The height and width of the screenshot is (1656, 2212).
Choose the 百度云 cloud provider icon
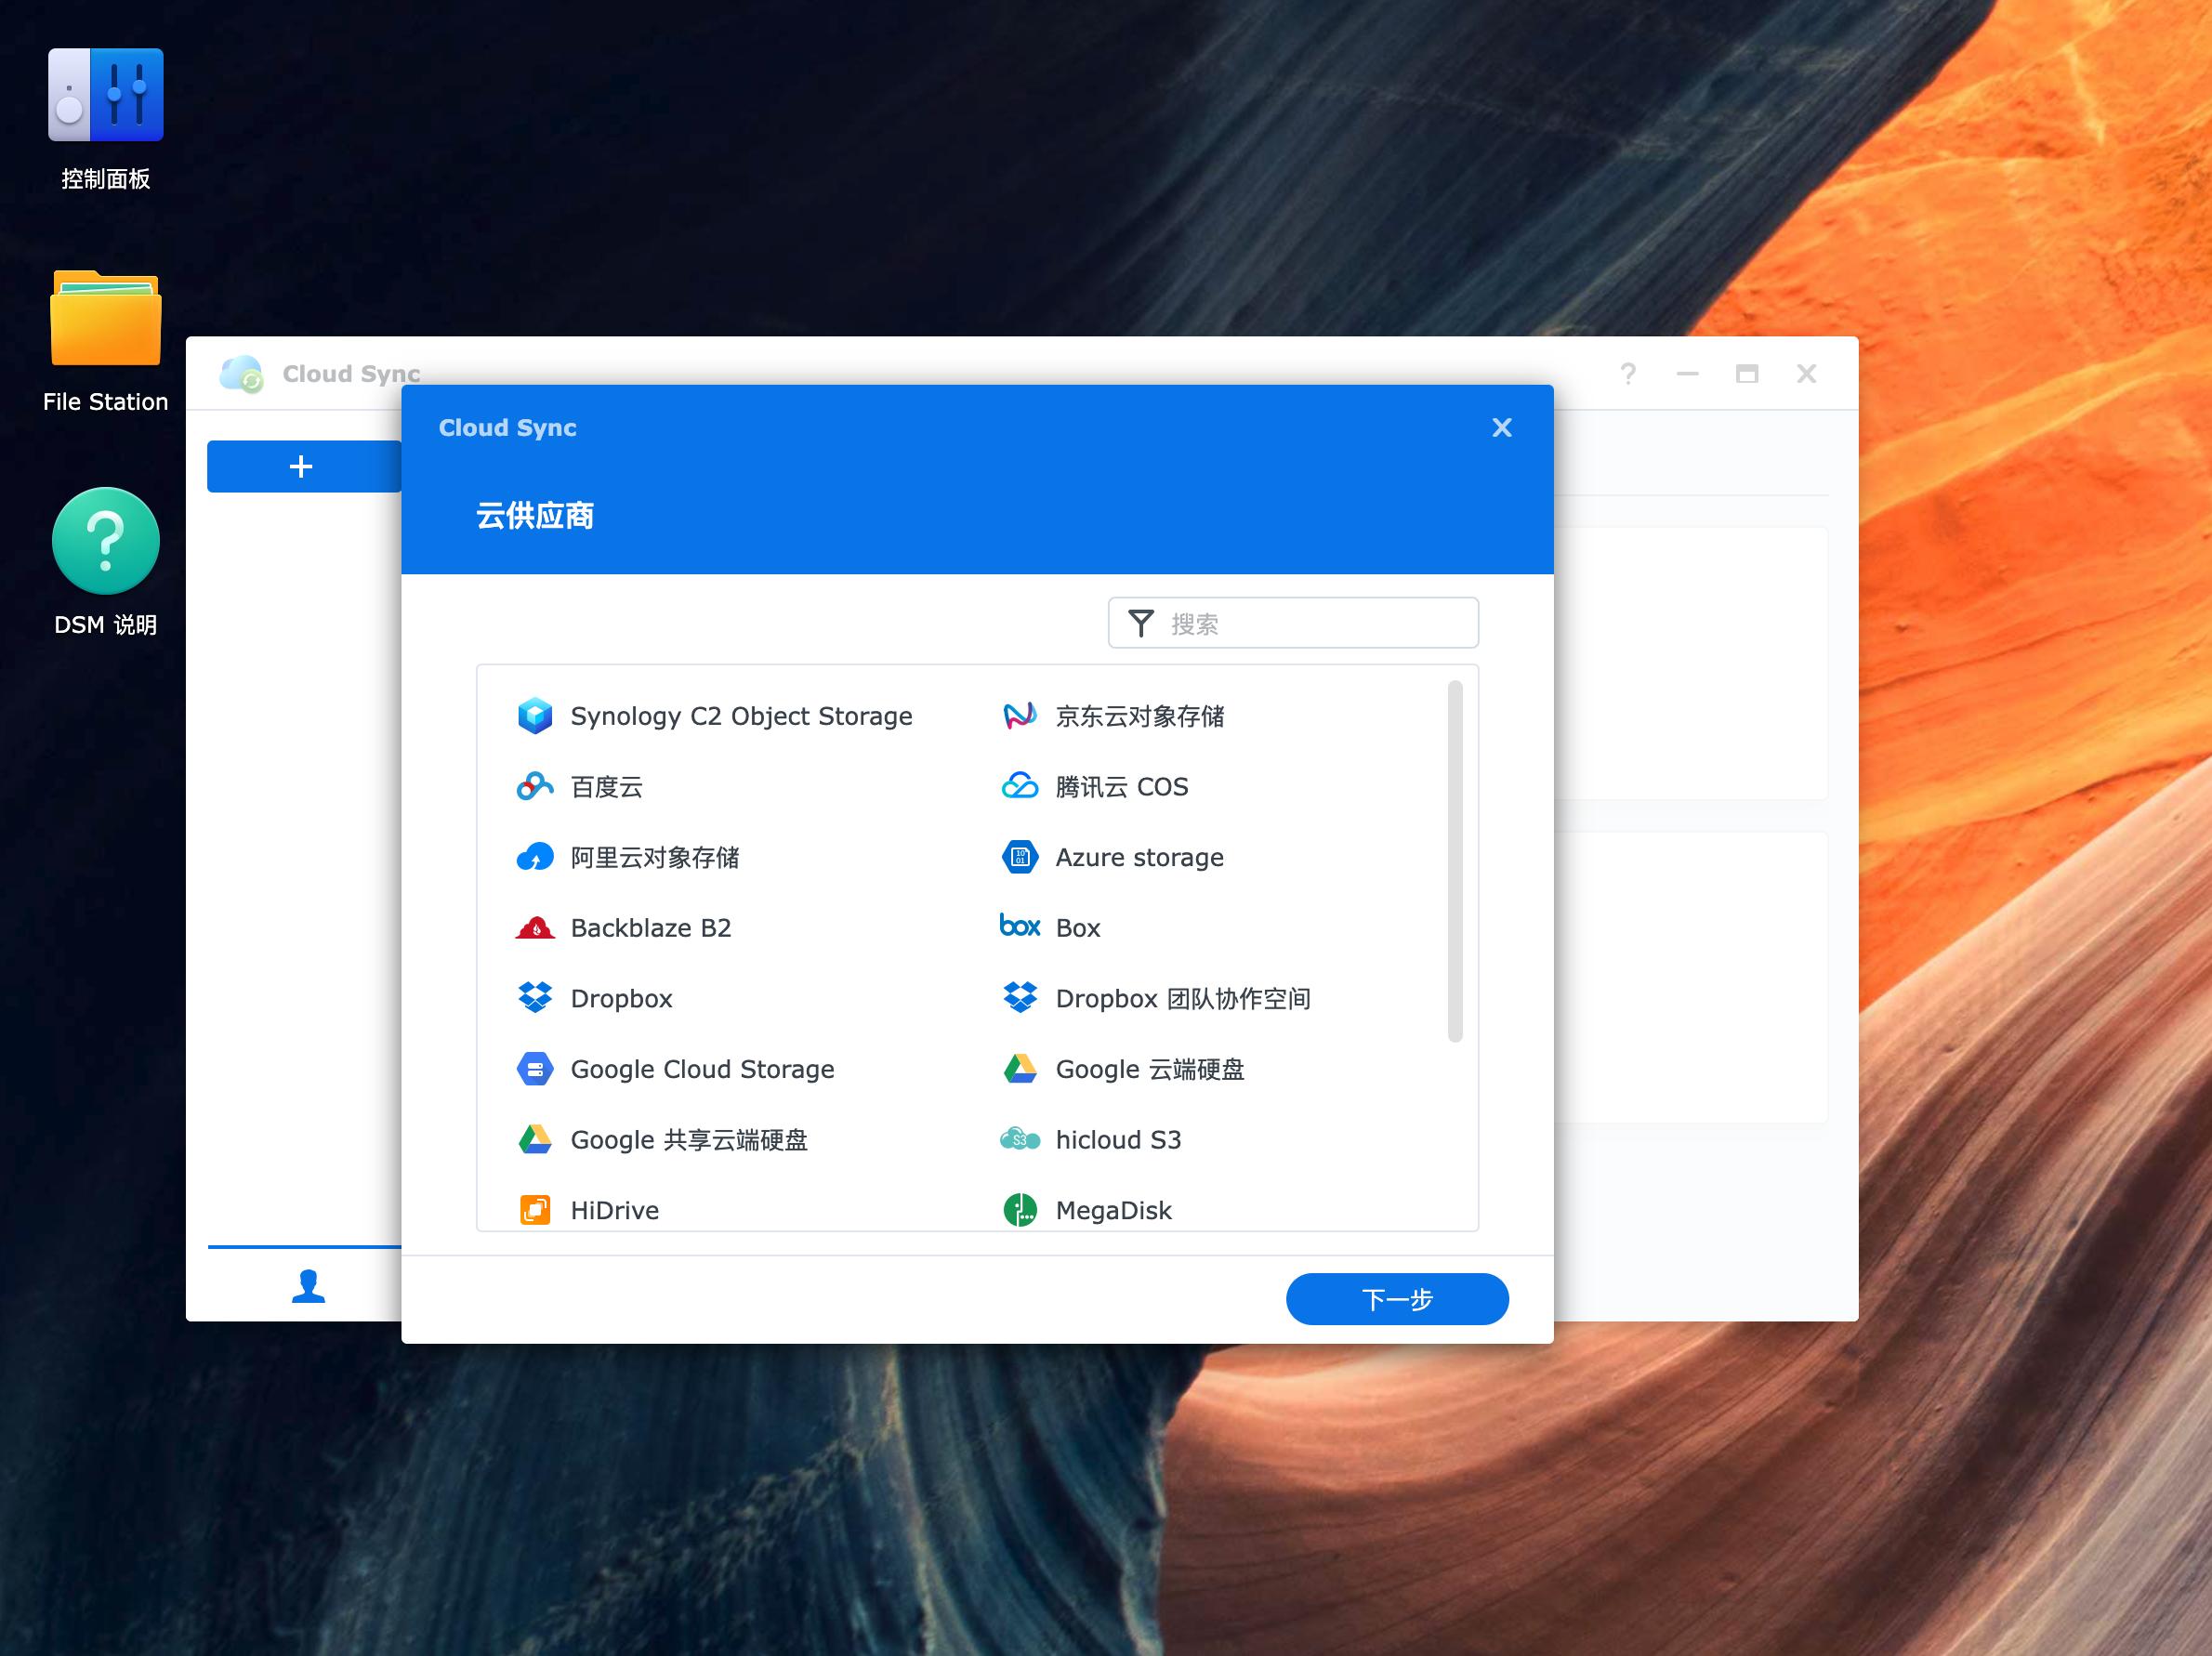pos(535,787)
